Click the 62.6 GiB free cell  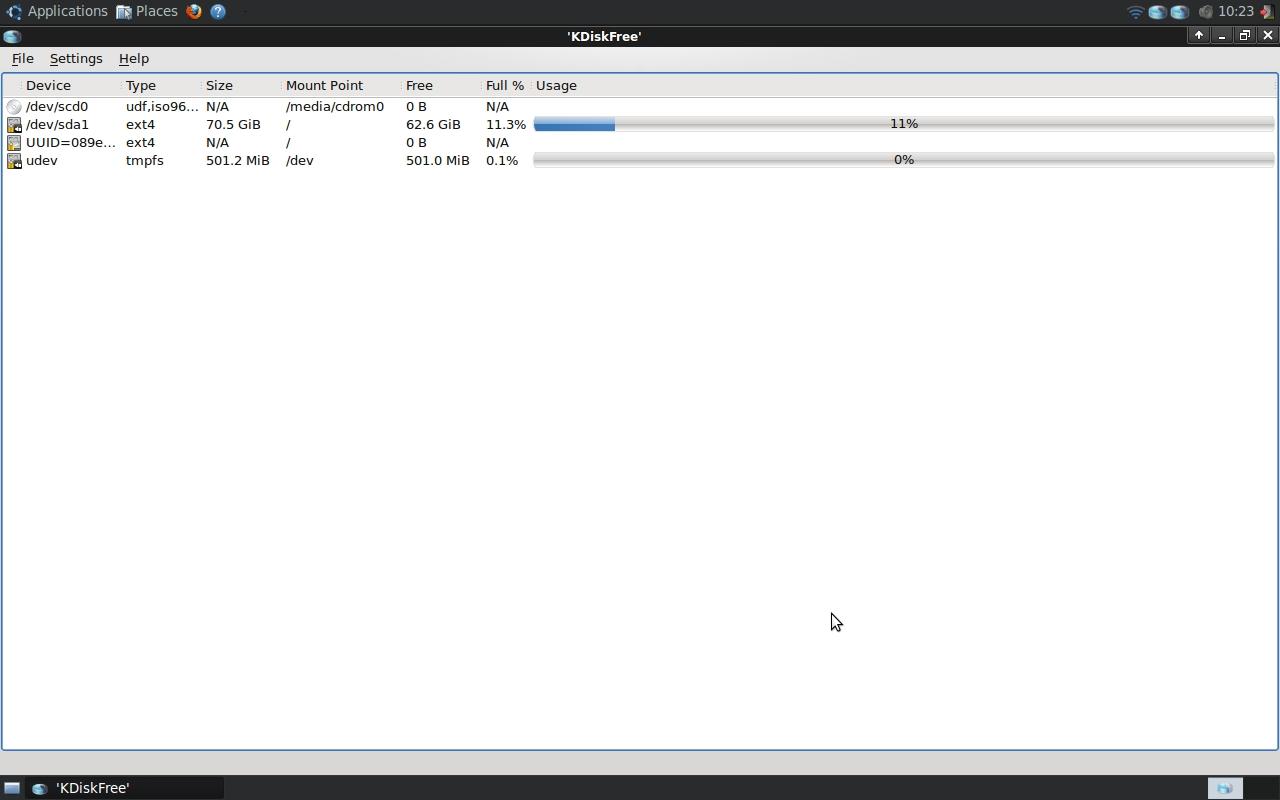point(433,125)
